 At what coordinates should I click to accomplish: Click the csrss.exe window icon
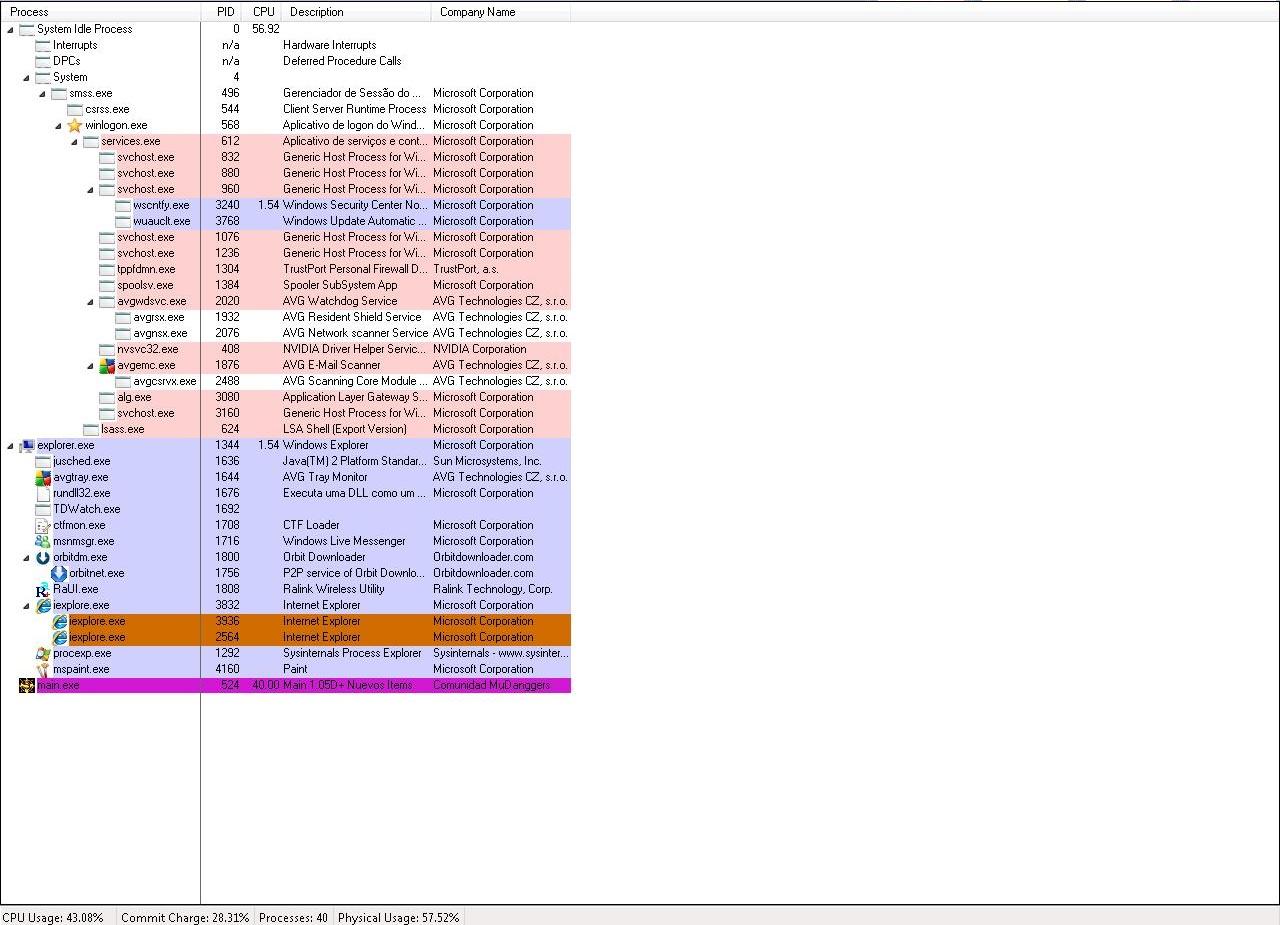point(75,109)
